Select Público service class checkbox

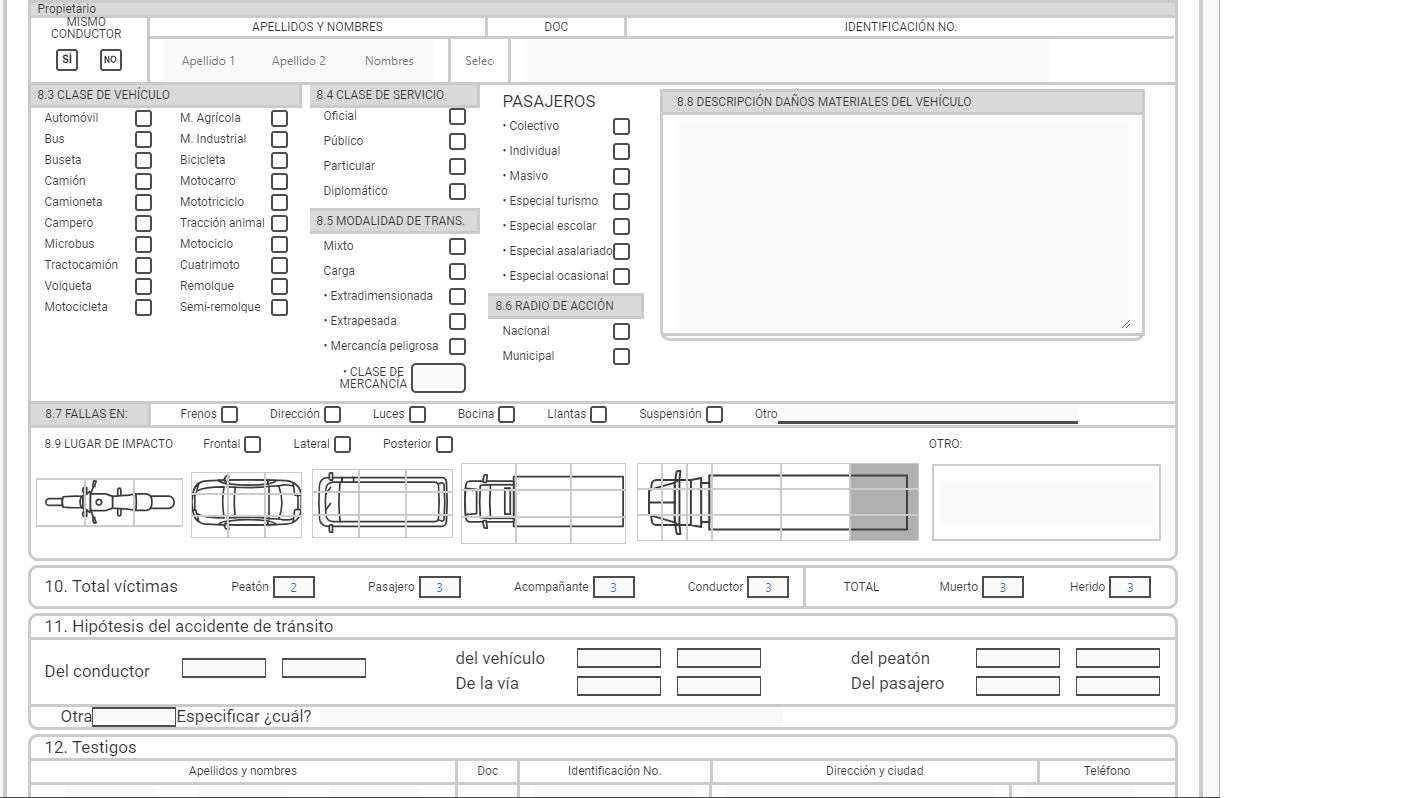(457, 141)
